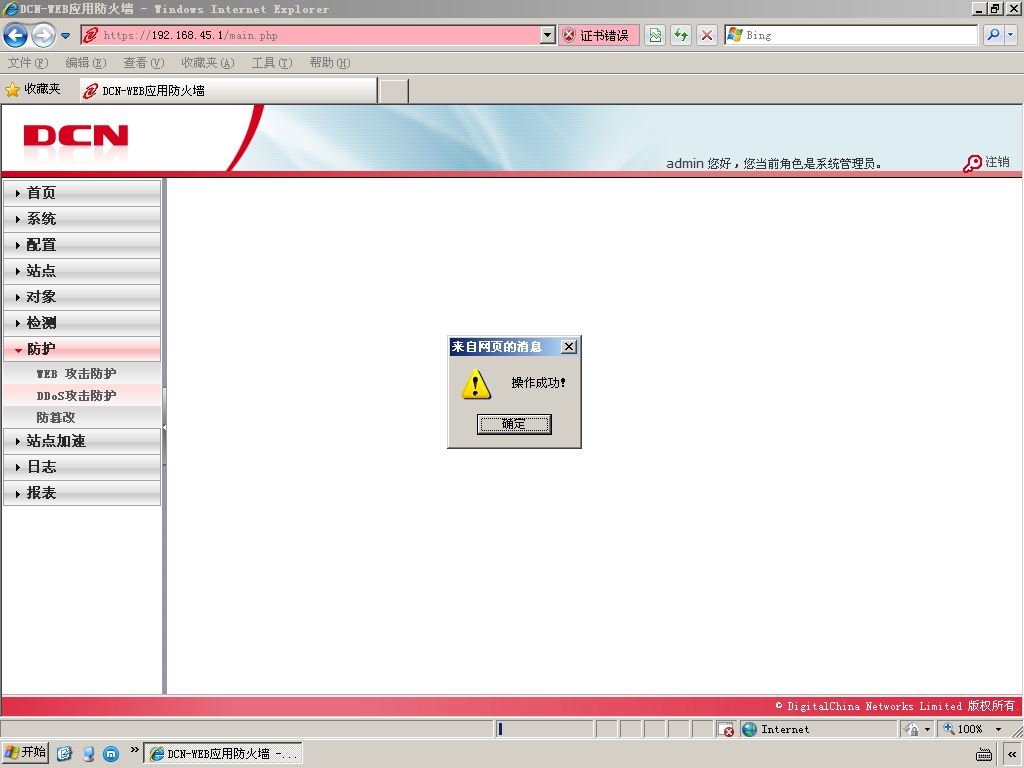Click the search magnifier button

pyautogui.click(x=993, y=35)
